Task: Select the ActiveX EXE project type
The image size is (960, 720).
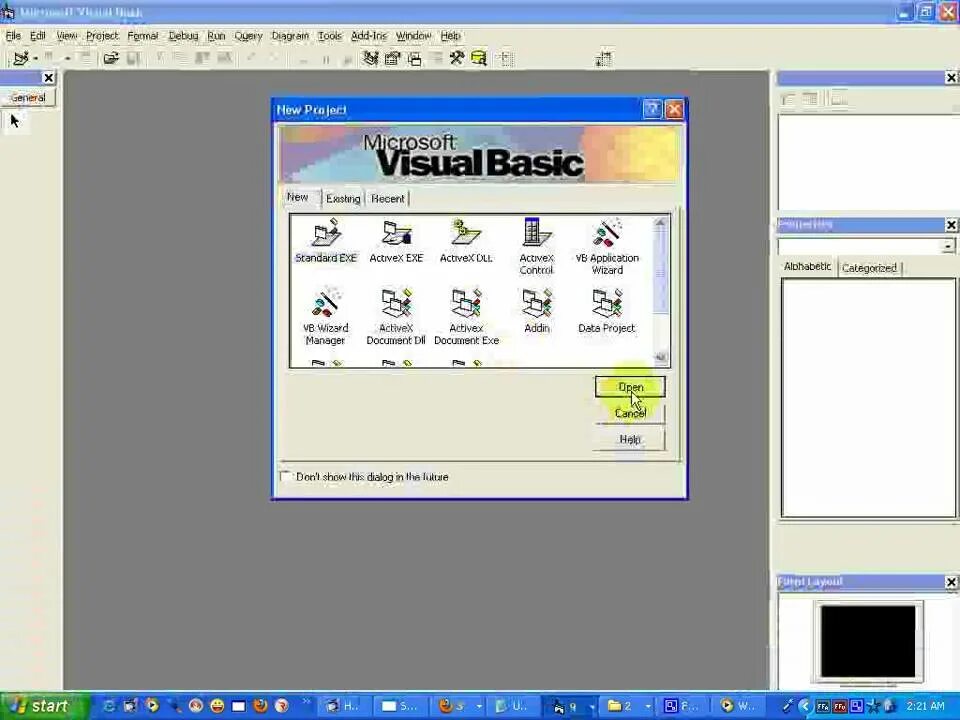Action: [x=396, y=241]
